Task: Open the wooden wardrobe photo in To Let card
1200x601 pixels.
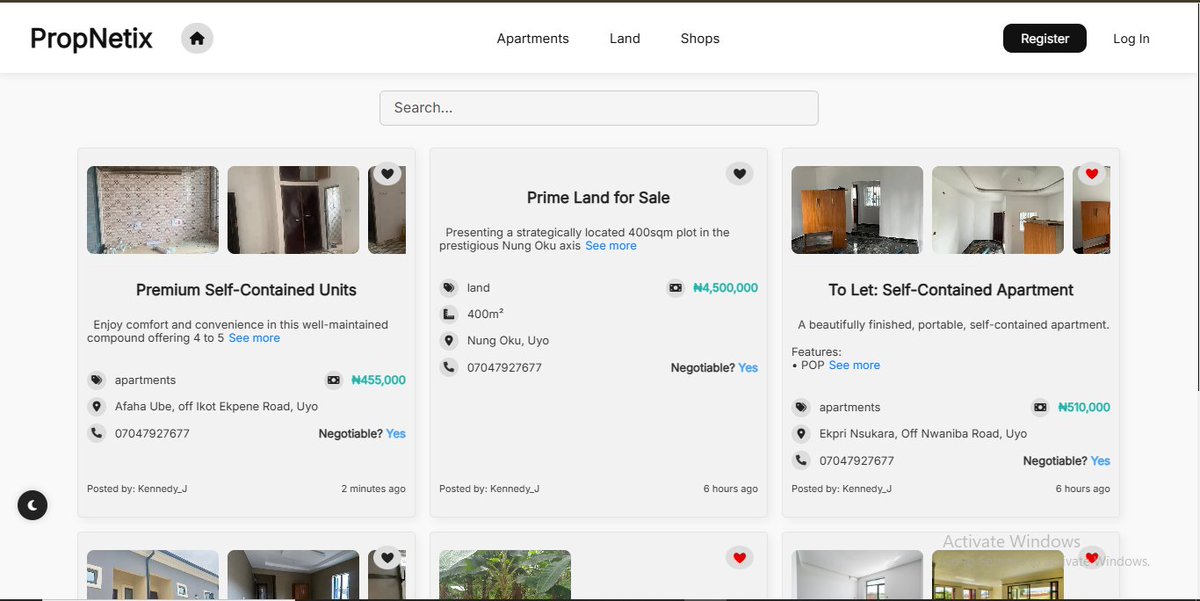Action: tap(857, 210)
